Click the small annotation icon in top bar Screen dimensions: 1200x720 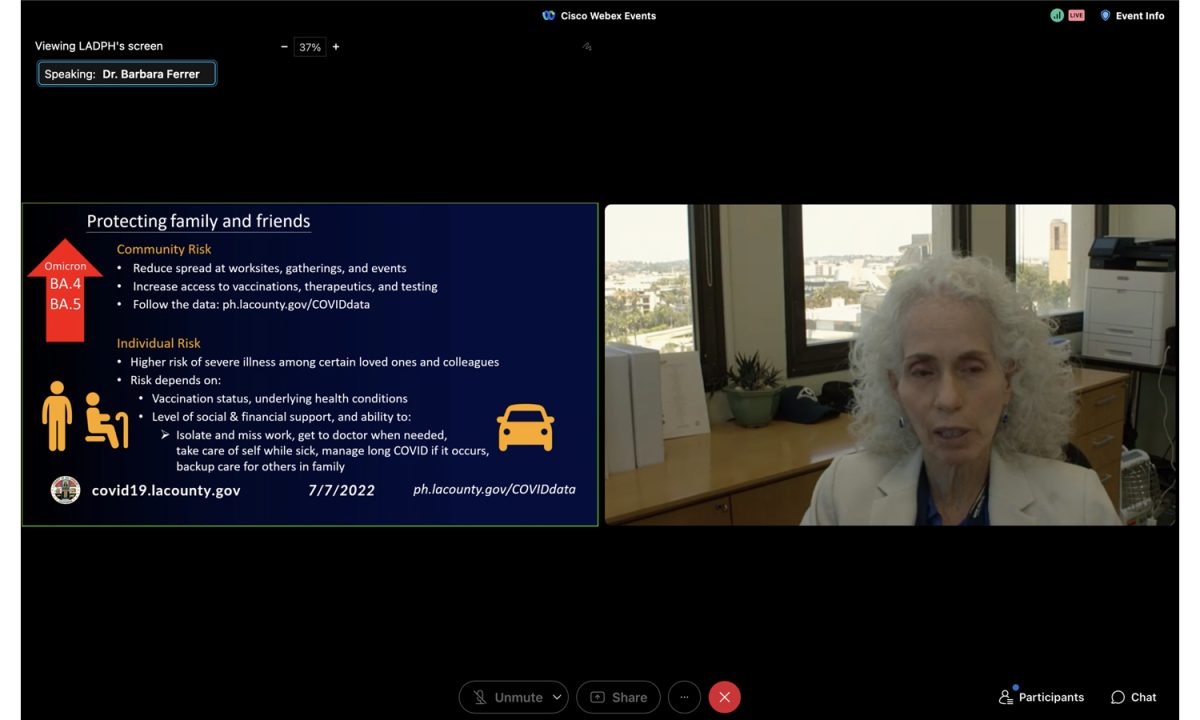(x=587, y=46)
